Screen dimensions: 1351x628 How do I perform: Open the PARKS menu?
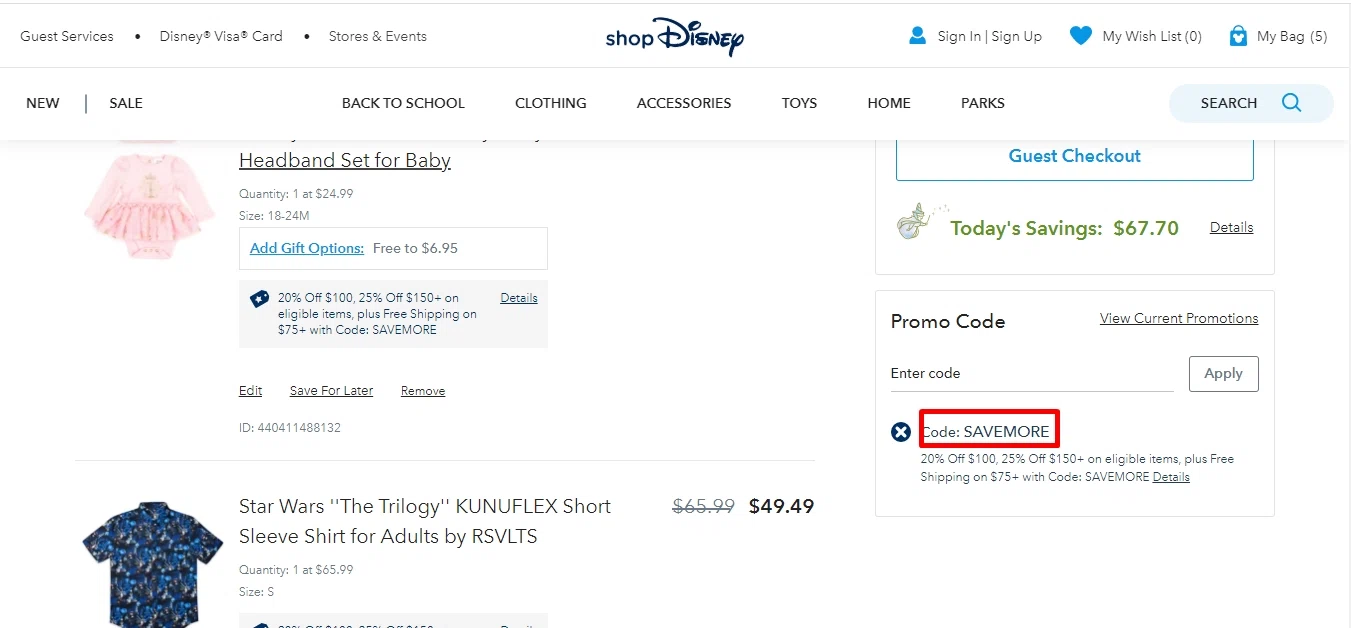pos(983,103)
